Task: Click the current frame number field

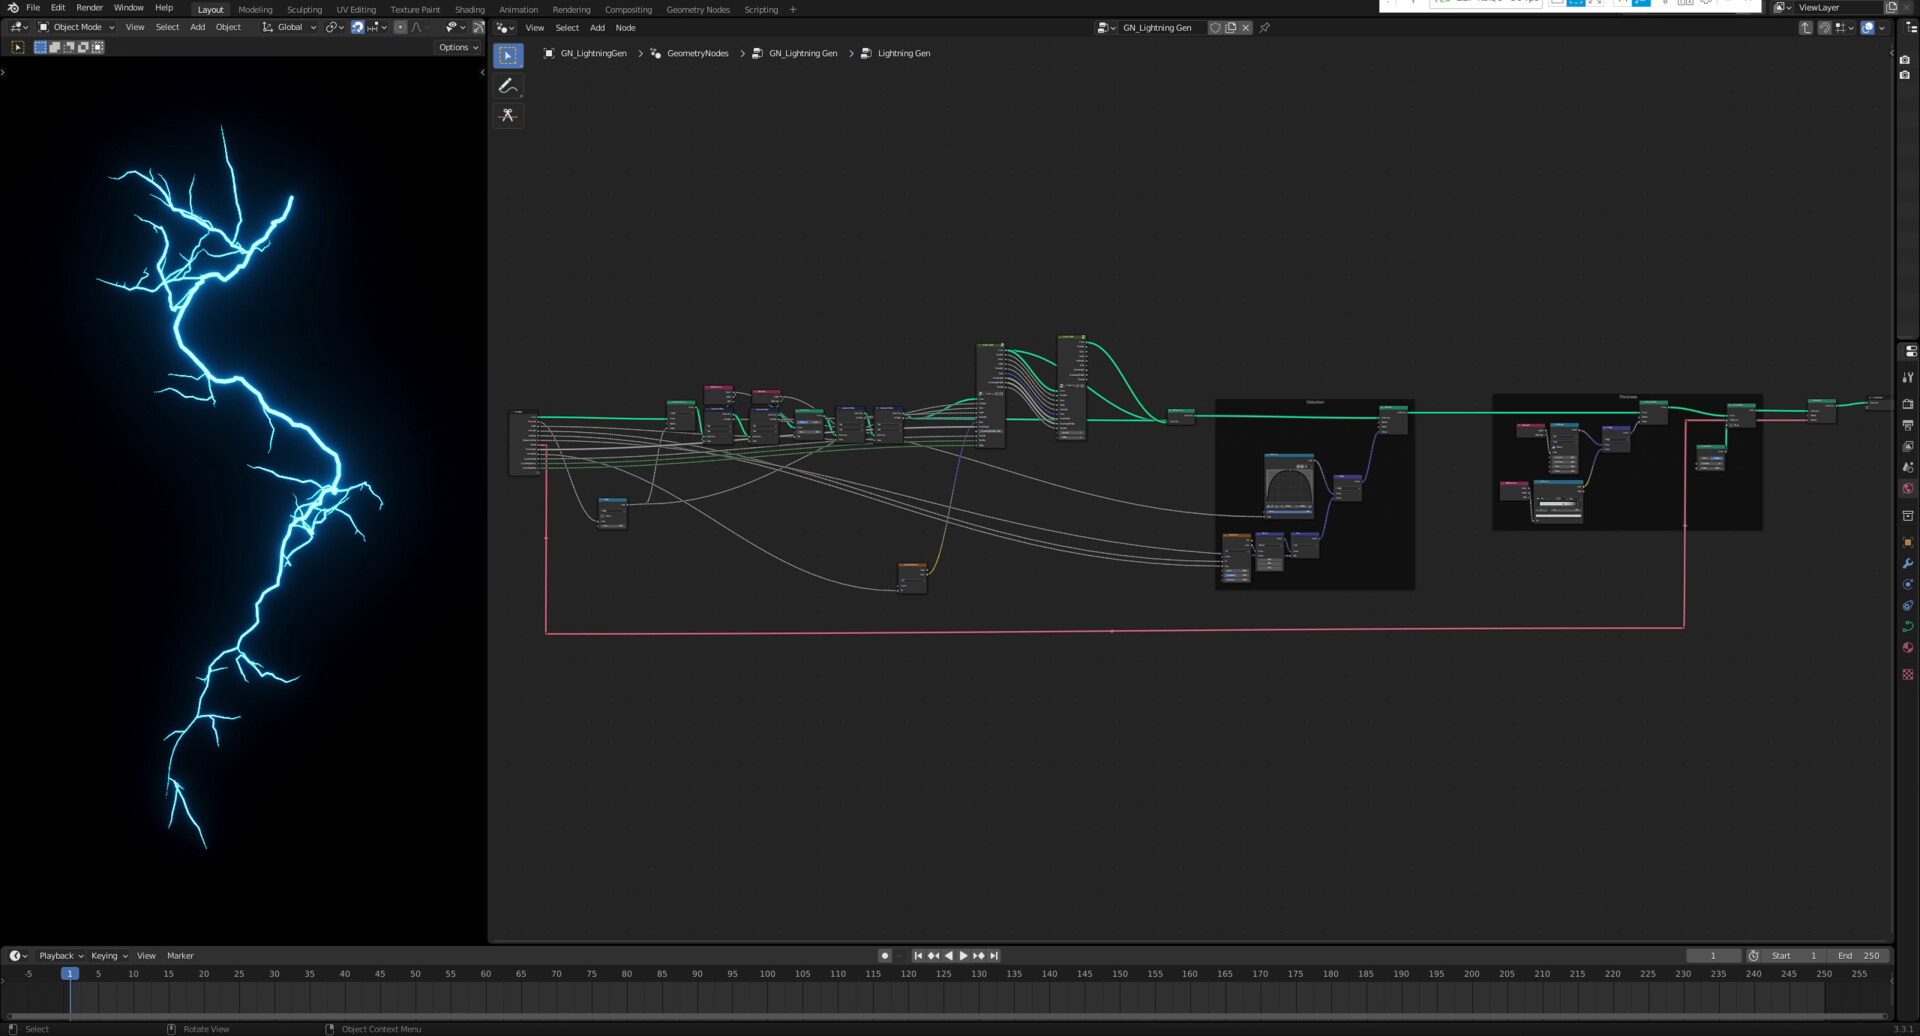Action: point(1713,955)
